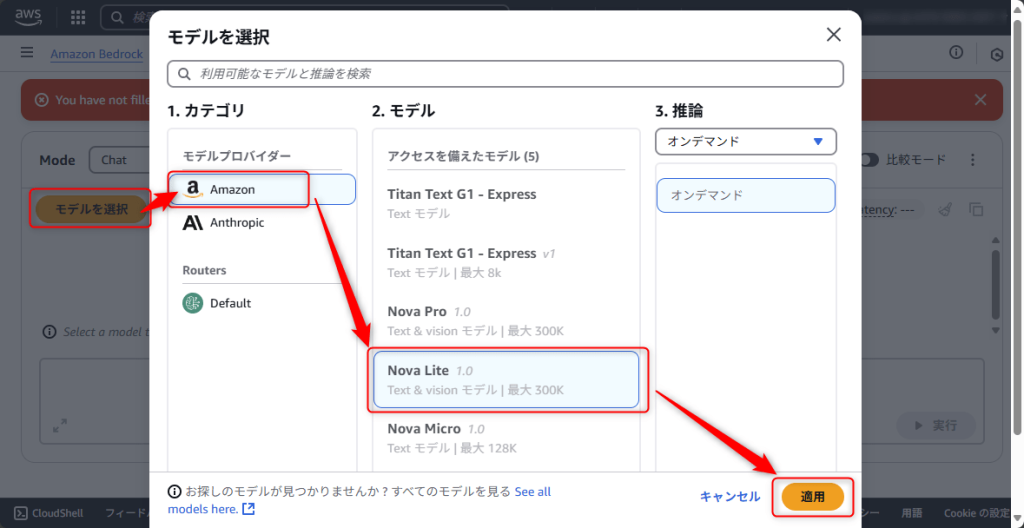Open the hamburger navigation menu
Viewport: 1024px width, 528px height.
[x=27, y=52]
